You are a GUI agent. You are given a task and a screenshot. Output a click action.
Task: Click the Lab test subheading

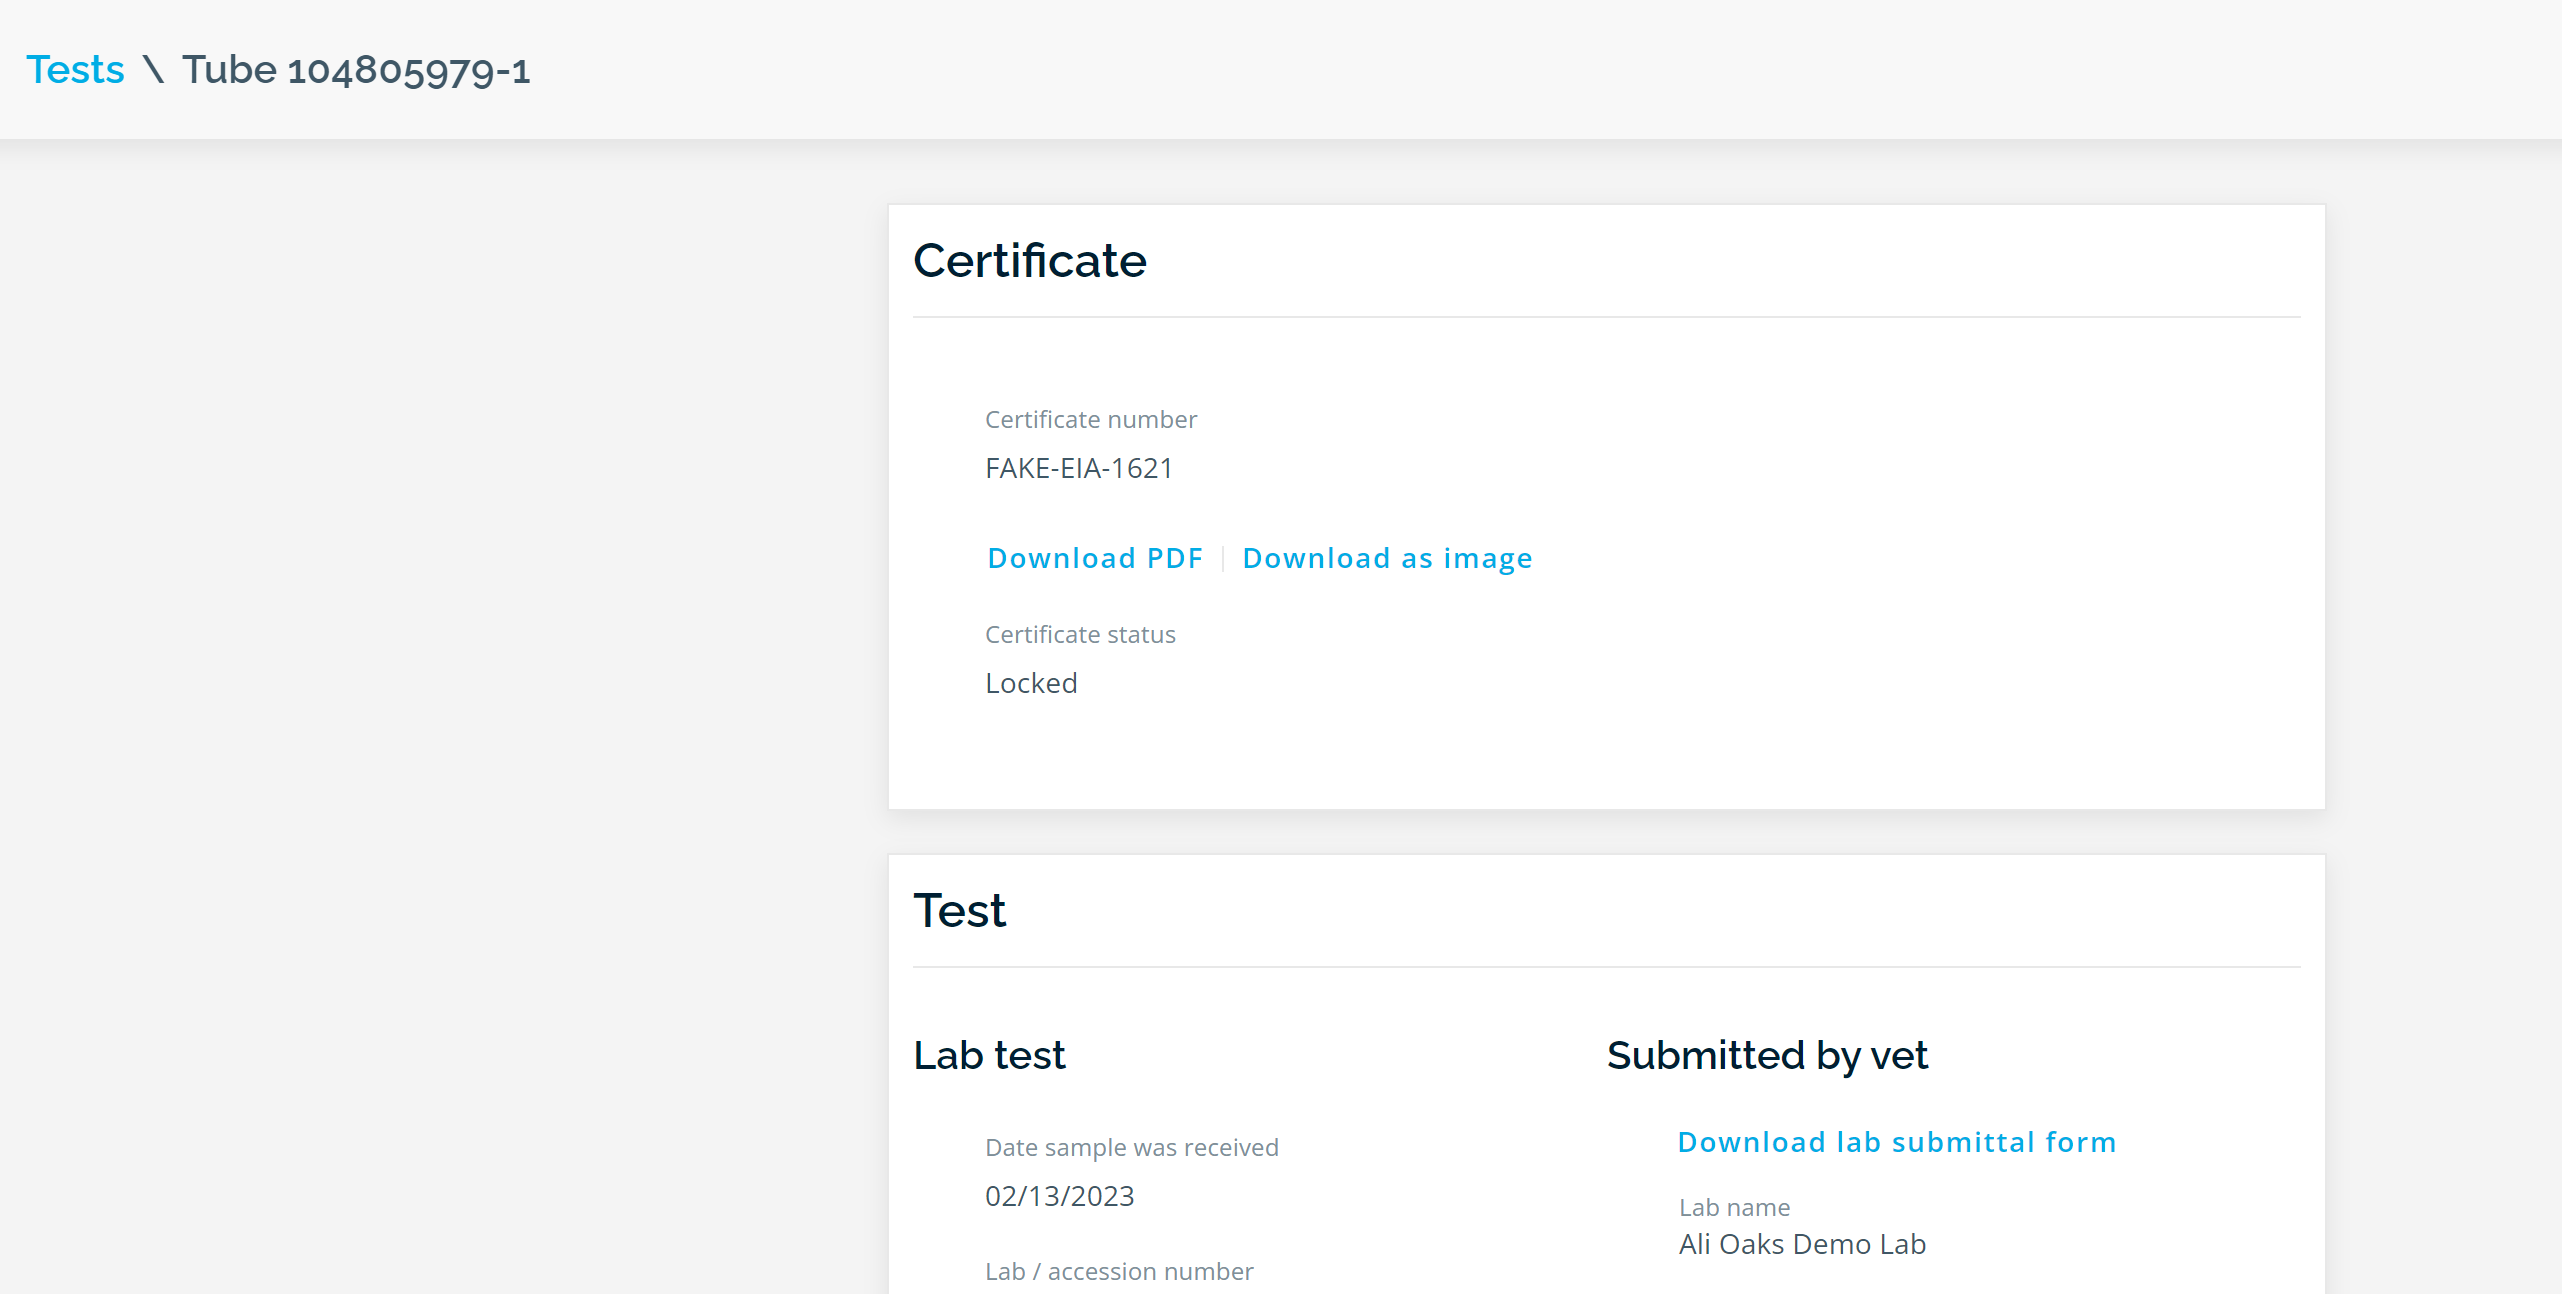point(989,1056)
